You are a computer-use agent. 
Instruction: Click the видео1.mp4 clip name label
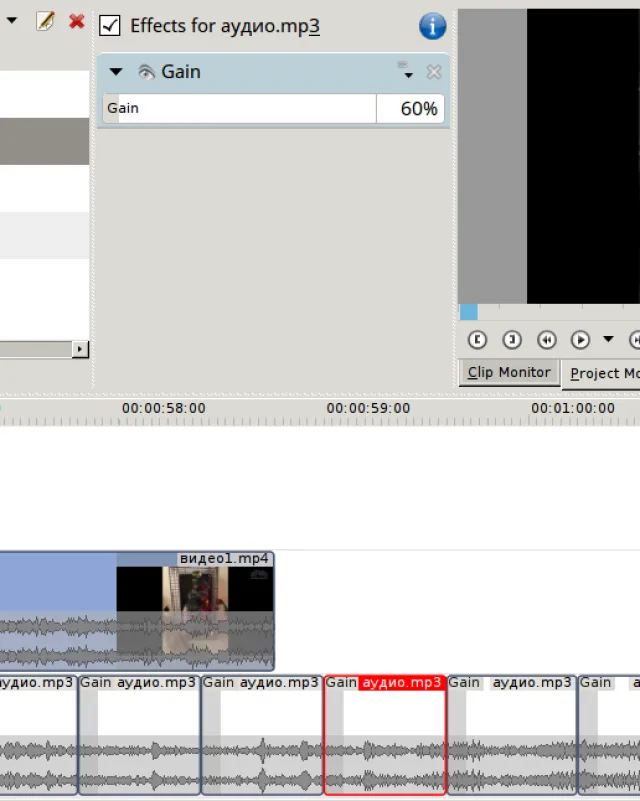[224, 559]
